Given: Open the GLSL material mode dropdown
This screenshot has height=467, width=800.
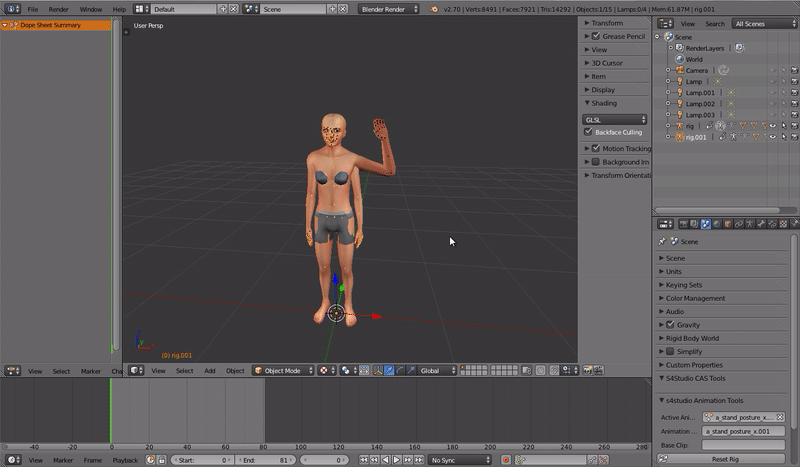Looking at the screenshot, I should tap(614, 119).
